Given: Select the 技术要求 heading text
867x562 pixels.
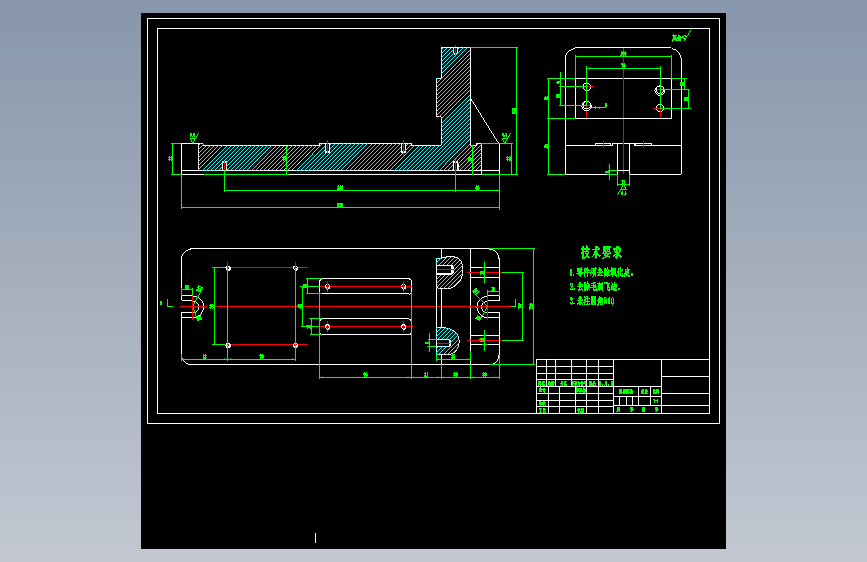Looking at the screenshot, I should pos(601,252).
